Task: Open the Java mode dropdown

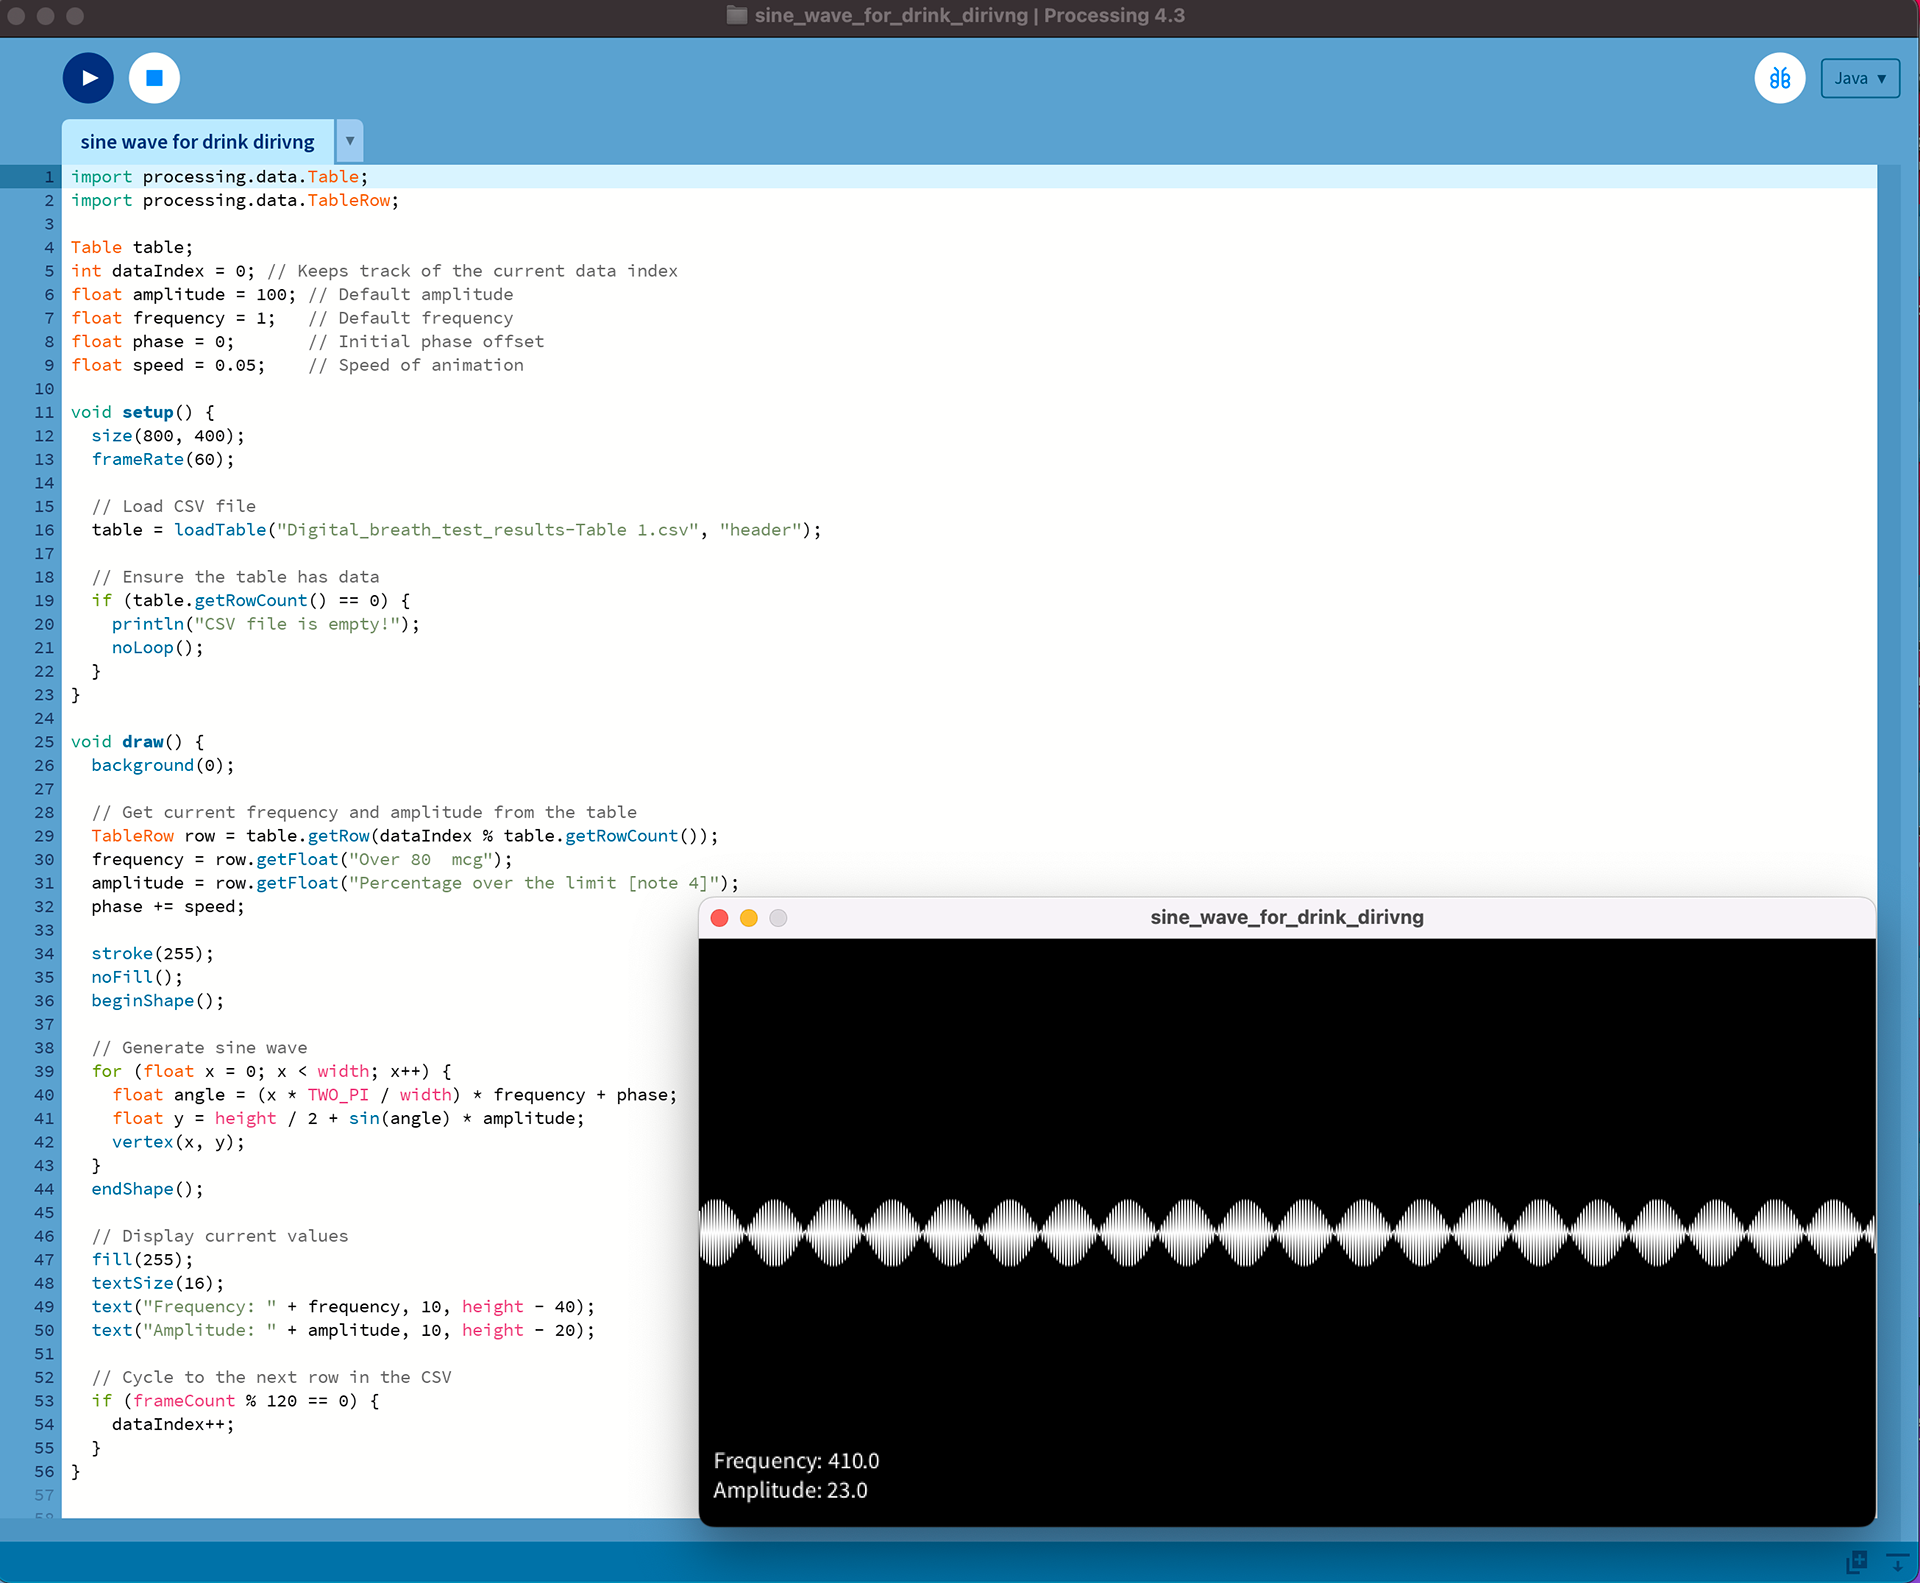Action: [1859, 78]
